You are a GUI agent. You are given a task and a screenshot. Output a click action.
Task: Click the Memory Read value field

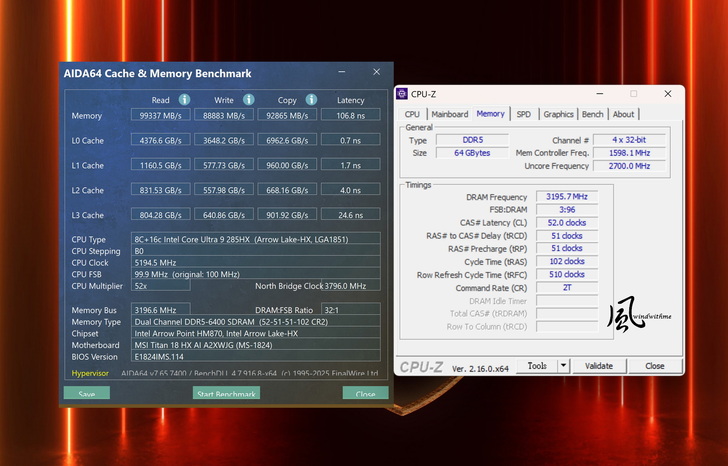pos(160,116)
